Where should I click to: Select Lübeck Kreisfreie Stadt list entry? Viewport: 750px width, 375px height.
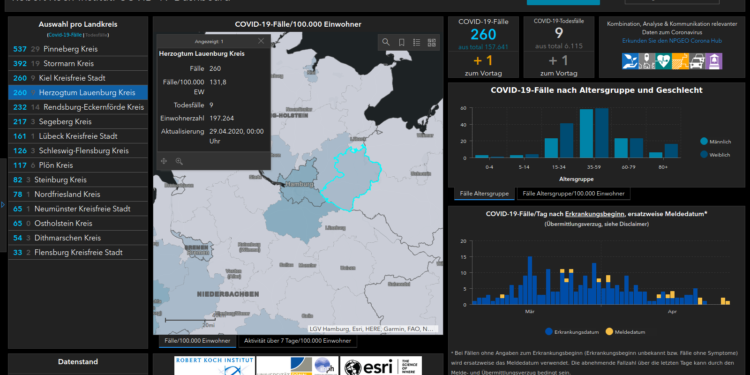coord(78,136)
